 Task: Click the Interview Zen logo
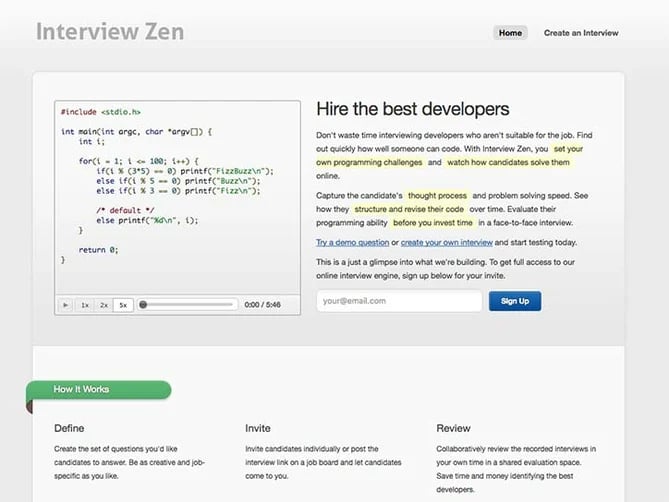point(110,32)
